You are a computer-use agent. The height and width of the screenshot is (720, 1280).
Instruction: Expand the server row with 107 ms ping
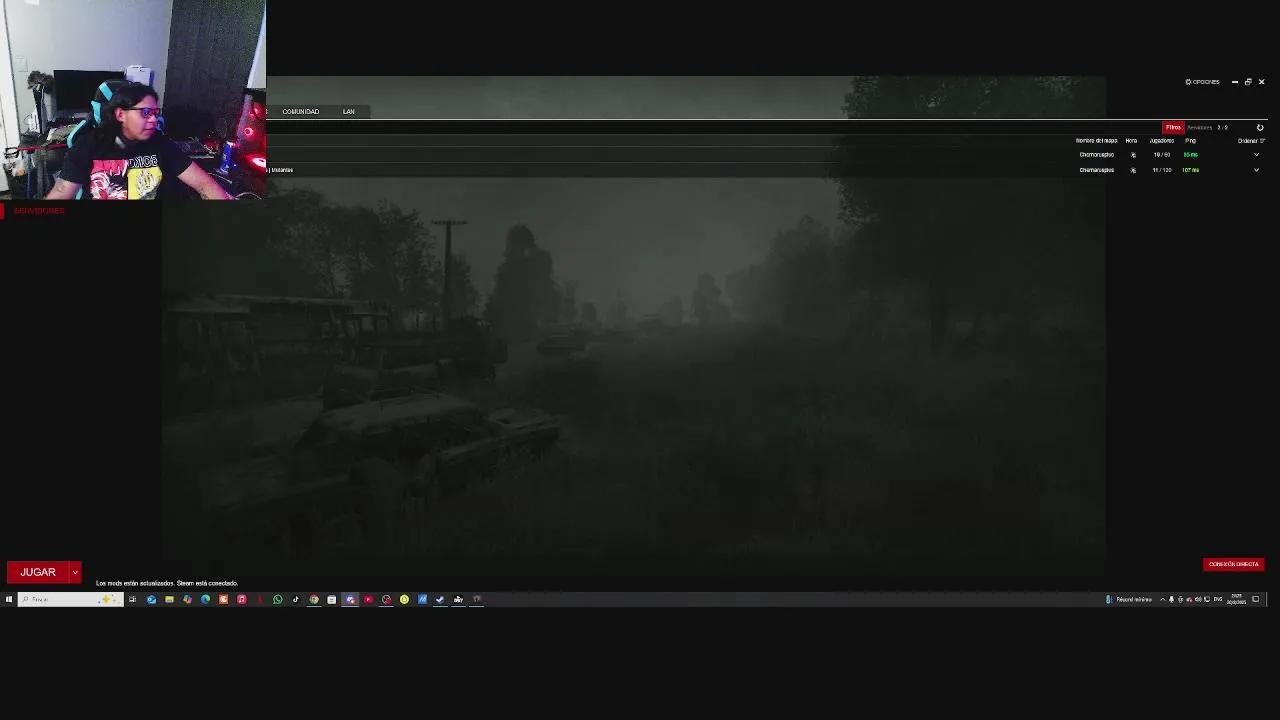(1256, 170)
